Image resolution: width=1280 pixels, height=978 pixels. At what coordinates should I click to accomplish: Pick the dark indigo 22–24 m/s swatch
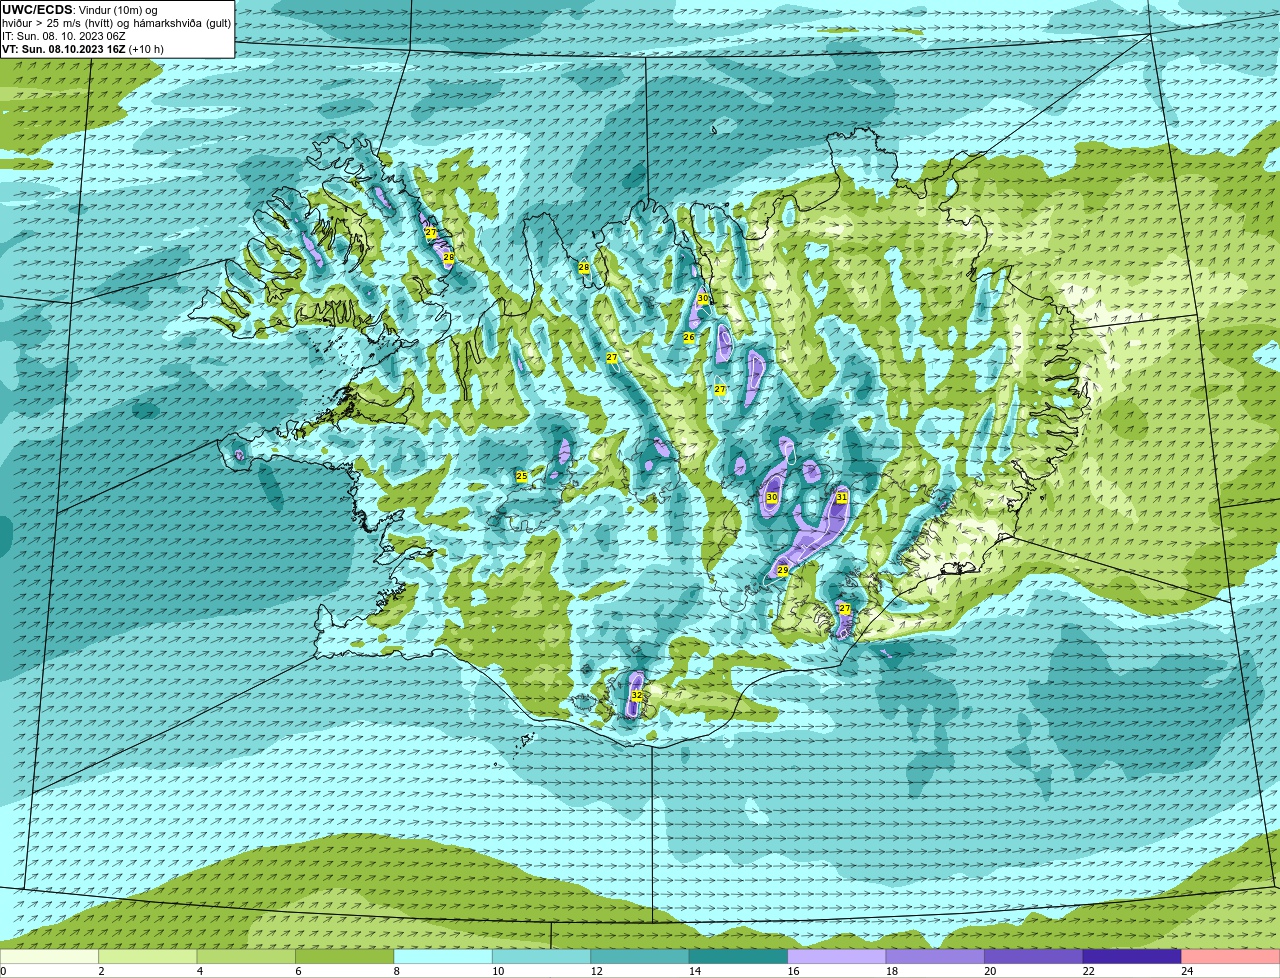[x=1133, y=957]
